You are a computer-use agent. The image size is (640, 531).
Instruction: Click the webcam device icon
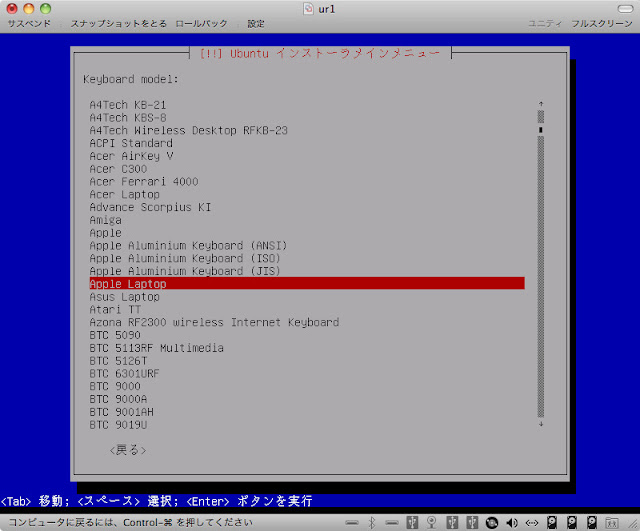431,522
